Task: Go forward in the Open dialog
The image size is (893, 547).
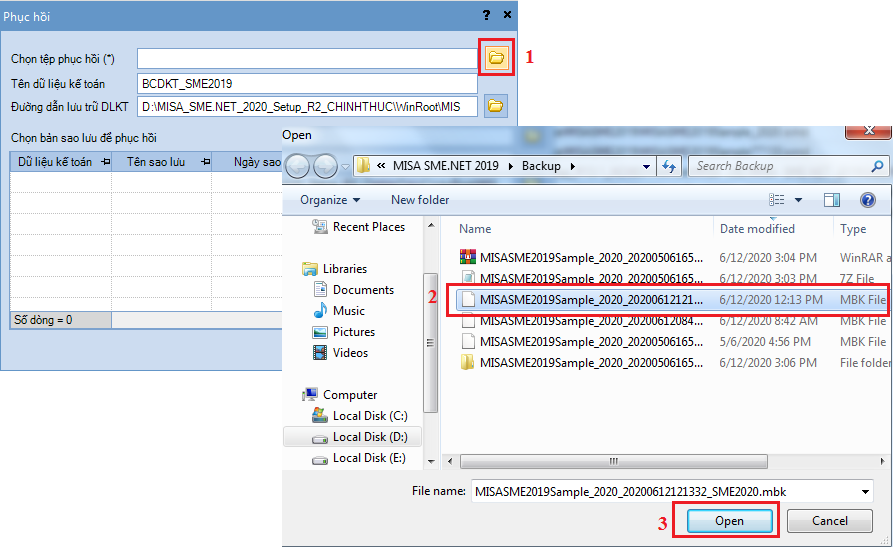Action: point(325,166)
